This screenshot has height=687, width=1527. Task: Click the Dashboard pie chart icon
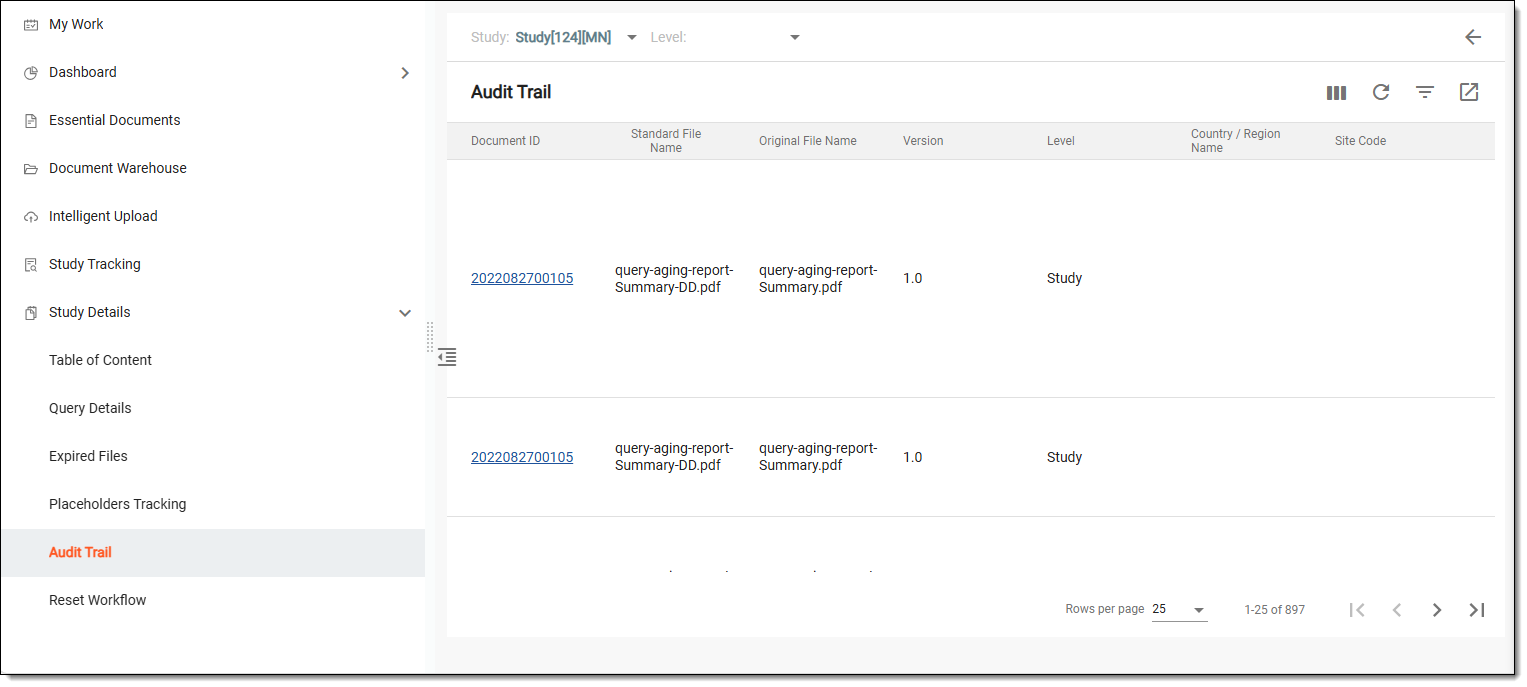click(30, 73)
